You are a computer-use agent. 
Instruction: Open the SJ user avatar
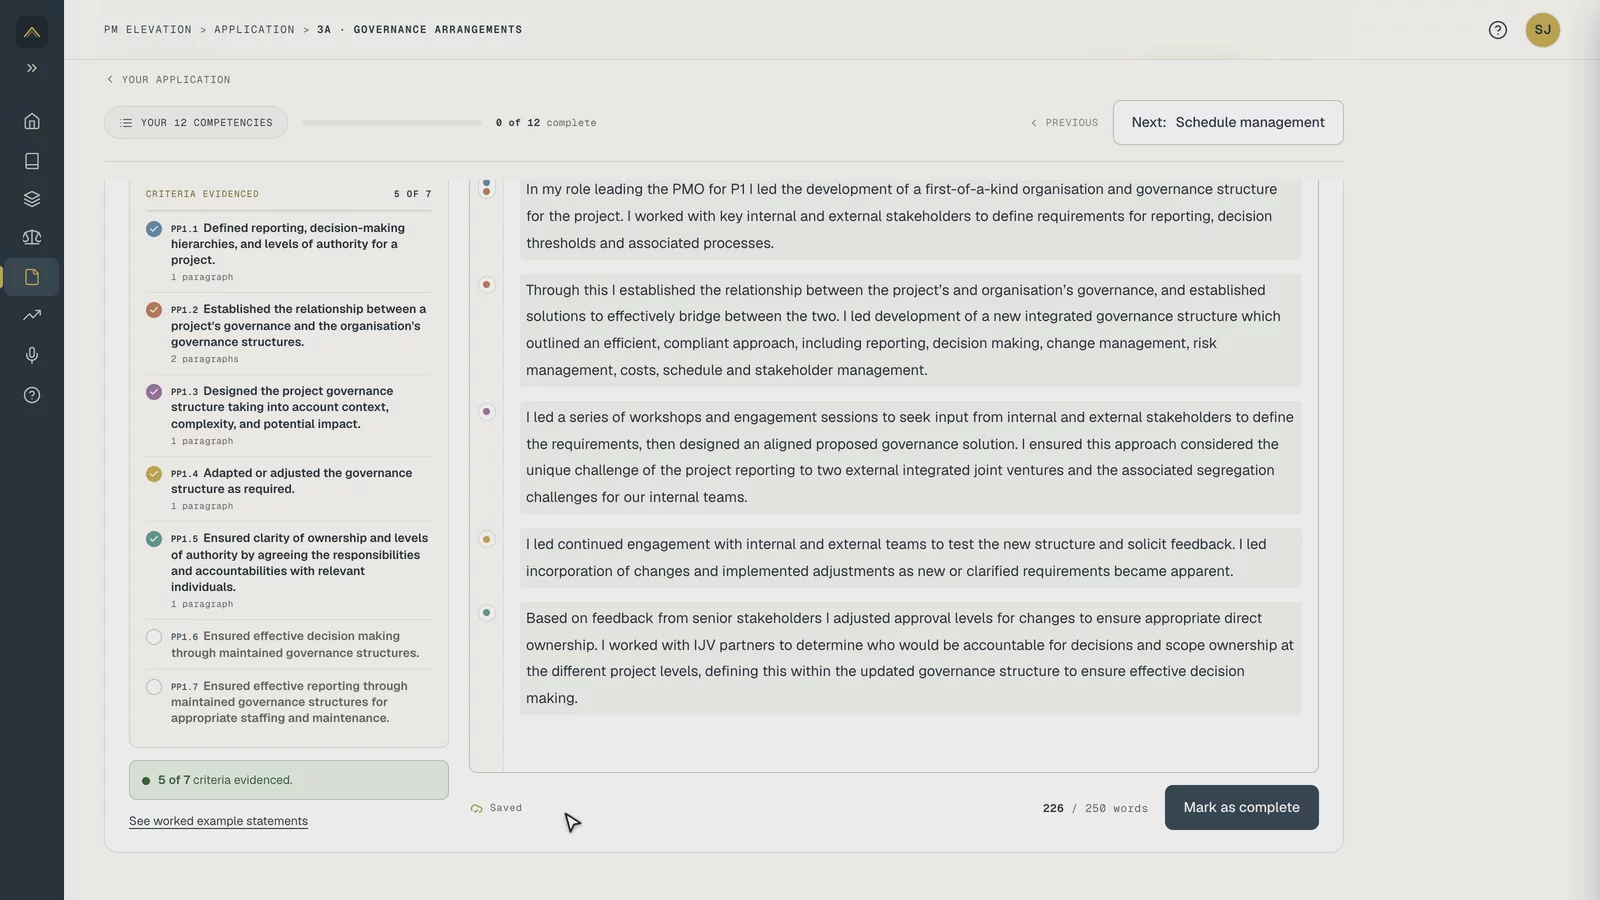point(1542,30)
